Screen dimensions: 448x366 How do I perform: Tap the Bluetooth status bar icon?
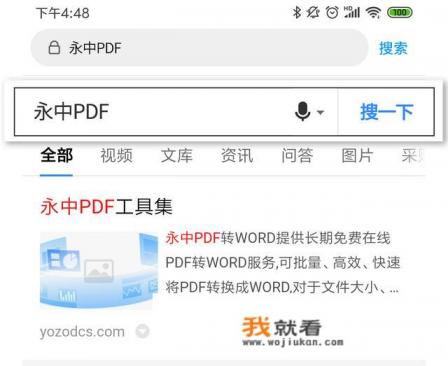296,13
